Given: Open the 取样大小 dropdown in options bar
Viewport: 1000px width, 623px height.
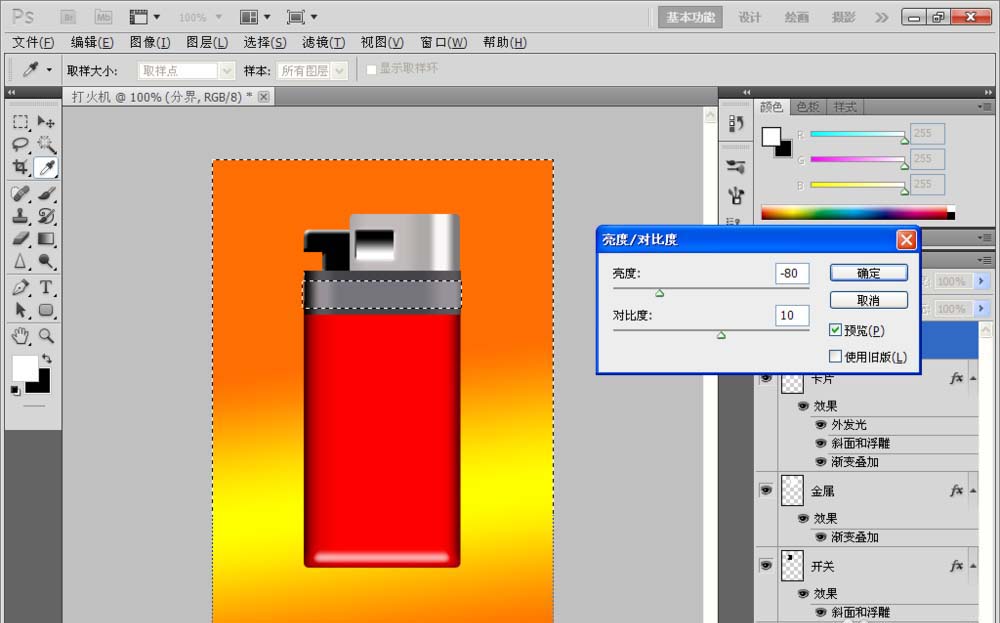Looking at the screenshot, I should tap(225, 70).
